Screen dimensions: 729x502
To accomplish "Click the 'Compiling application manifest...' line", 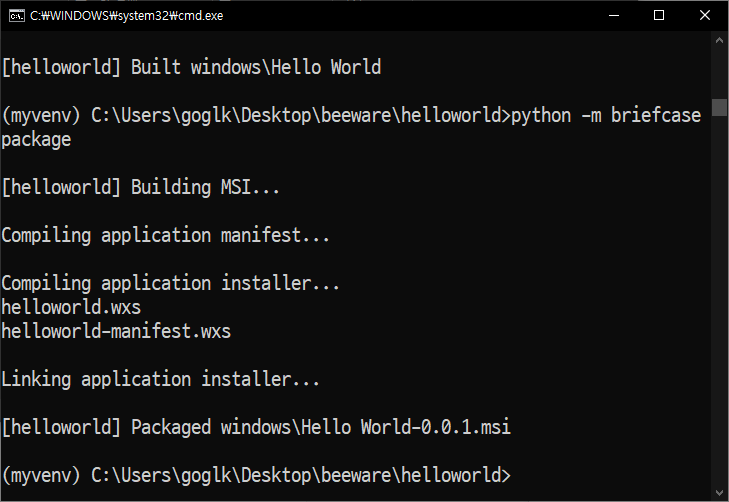I will [166, 235].
